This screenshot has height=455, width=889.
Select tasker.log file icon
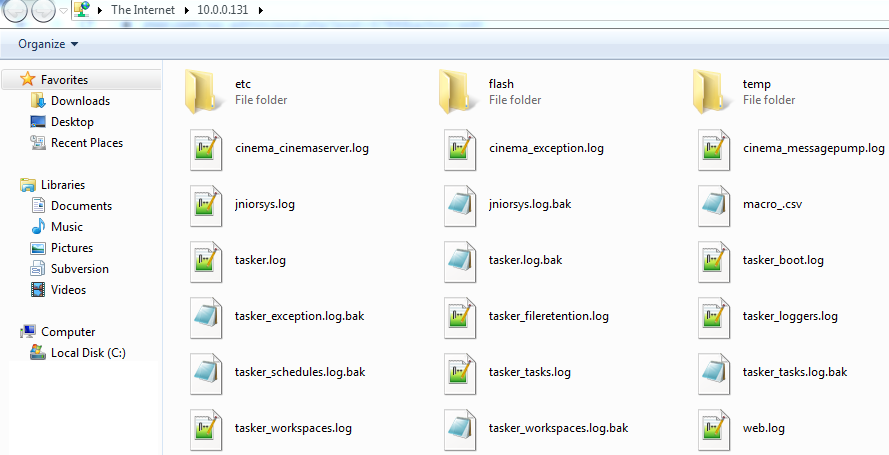point(205,261)
